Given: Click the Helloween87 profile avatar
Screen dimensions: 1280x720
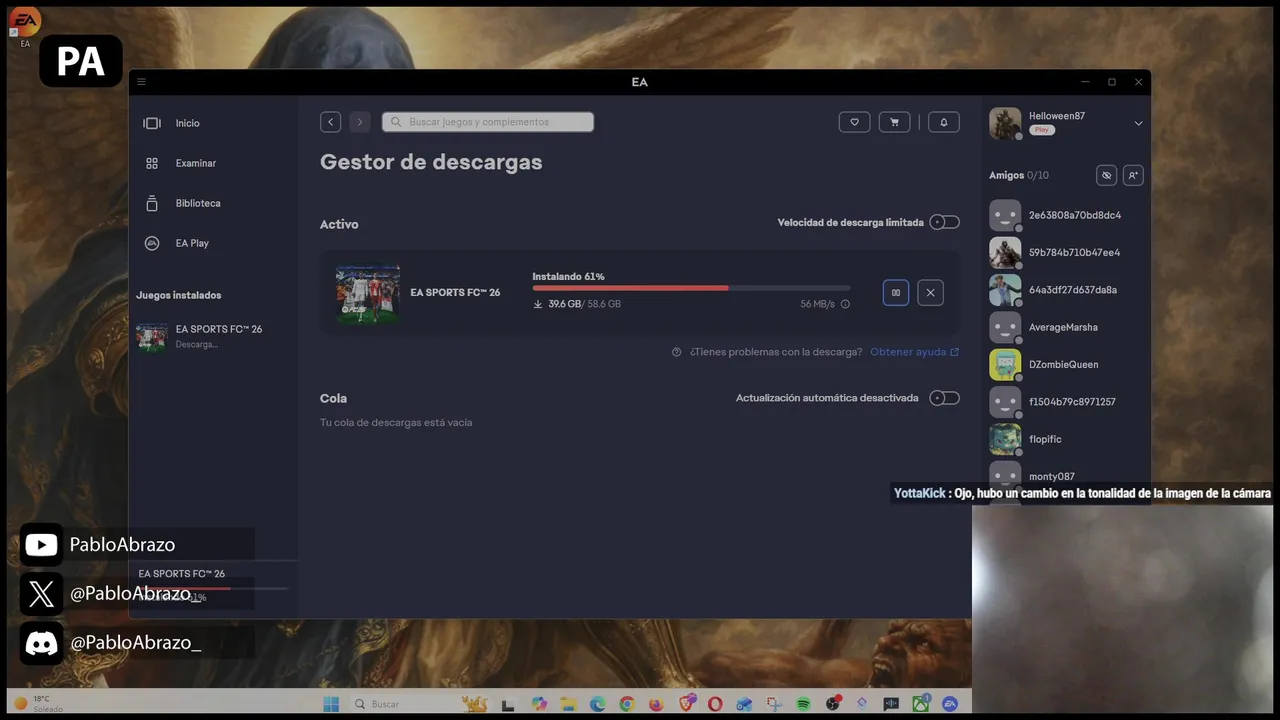Looking at the screenshot, I should pyautogui.click(x=1005, y=123).
